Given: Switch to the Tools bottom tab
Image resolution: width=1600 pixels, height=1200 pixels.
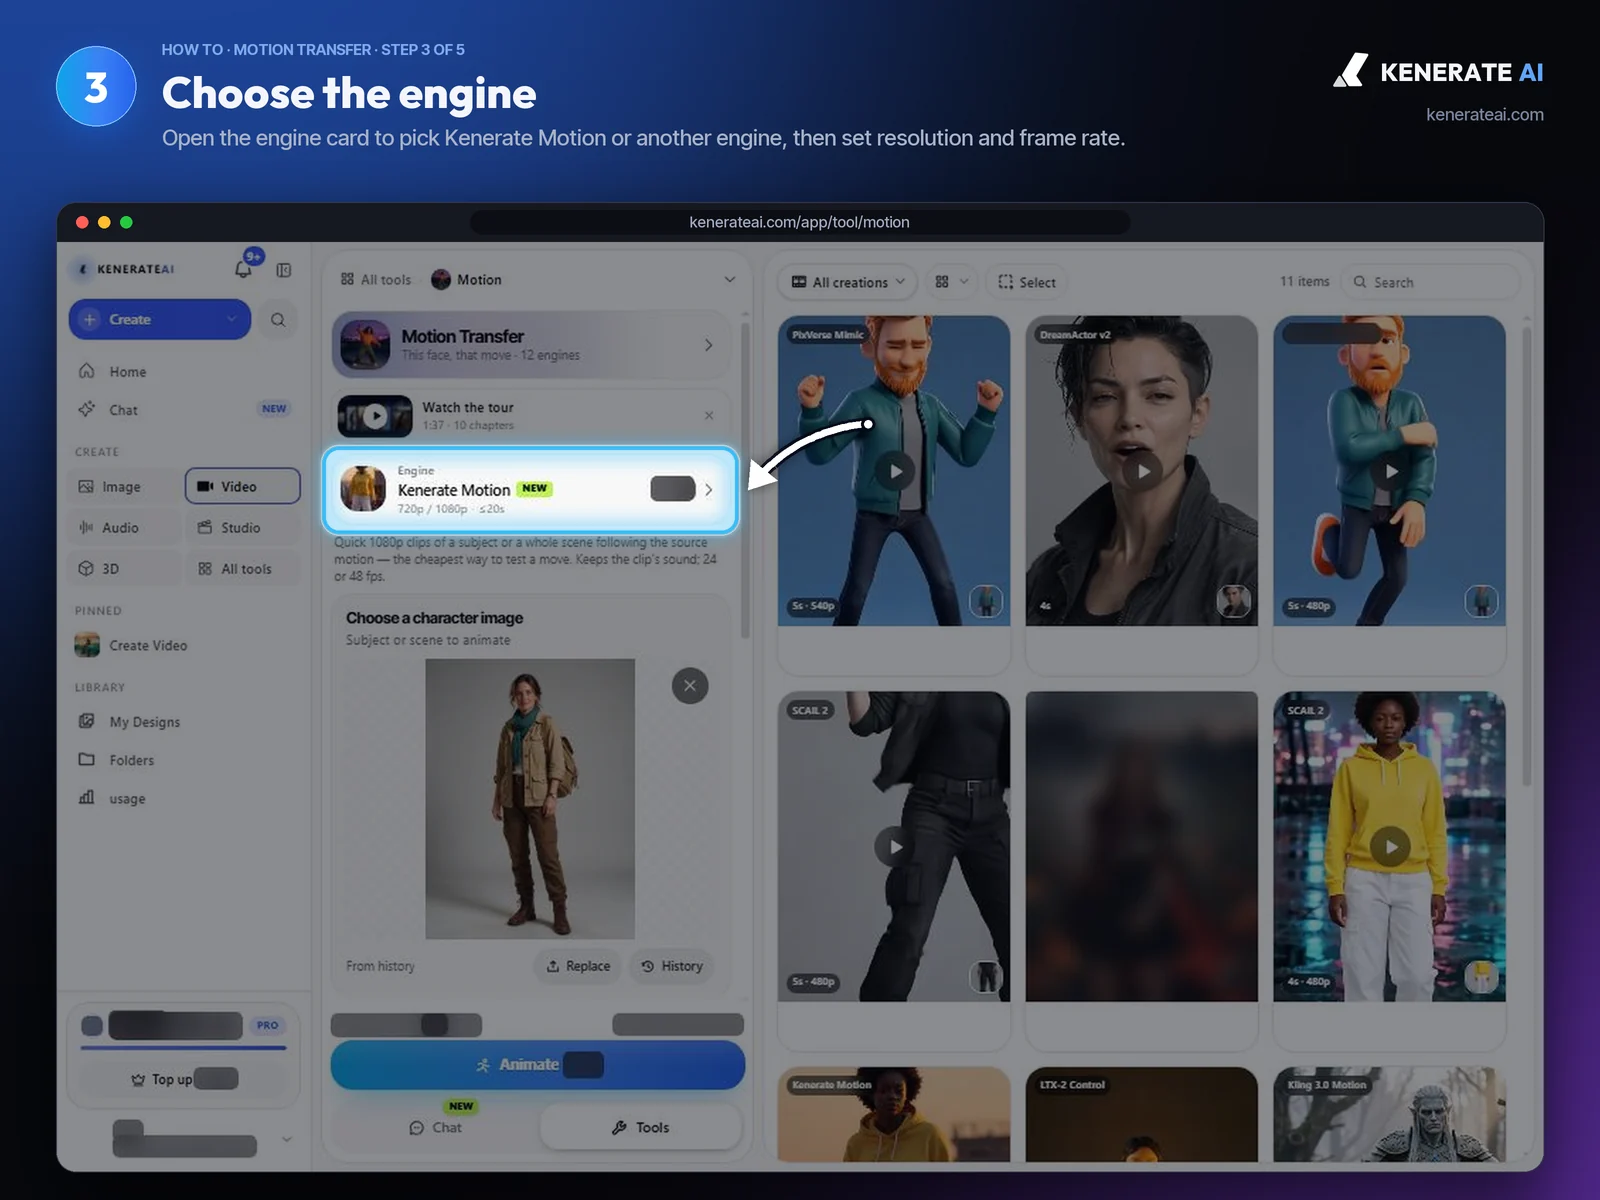Looking at the screenshot, I should point(641,1127).
